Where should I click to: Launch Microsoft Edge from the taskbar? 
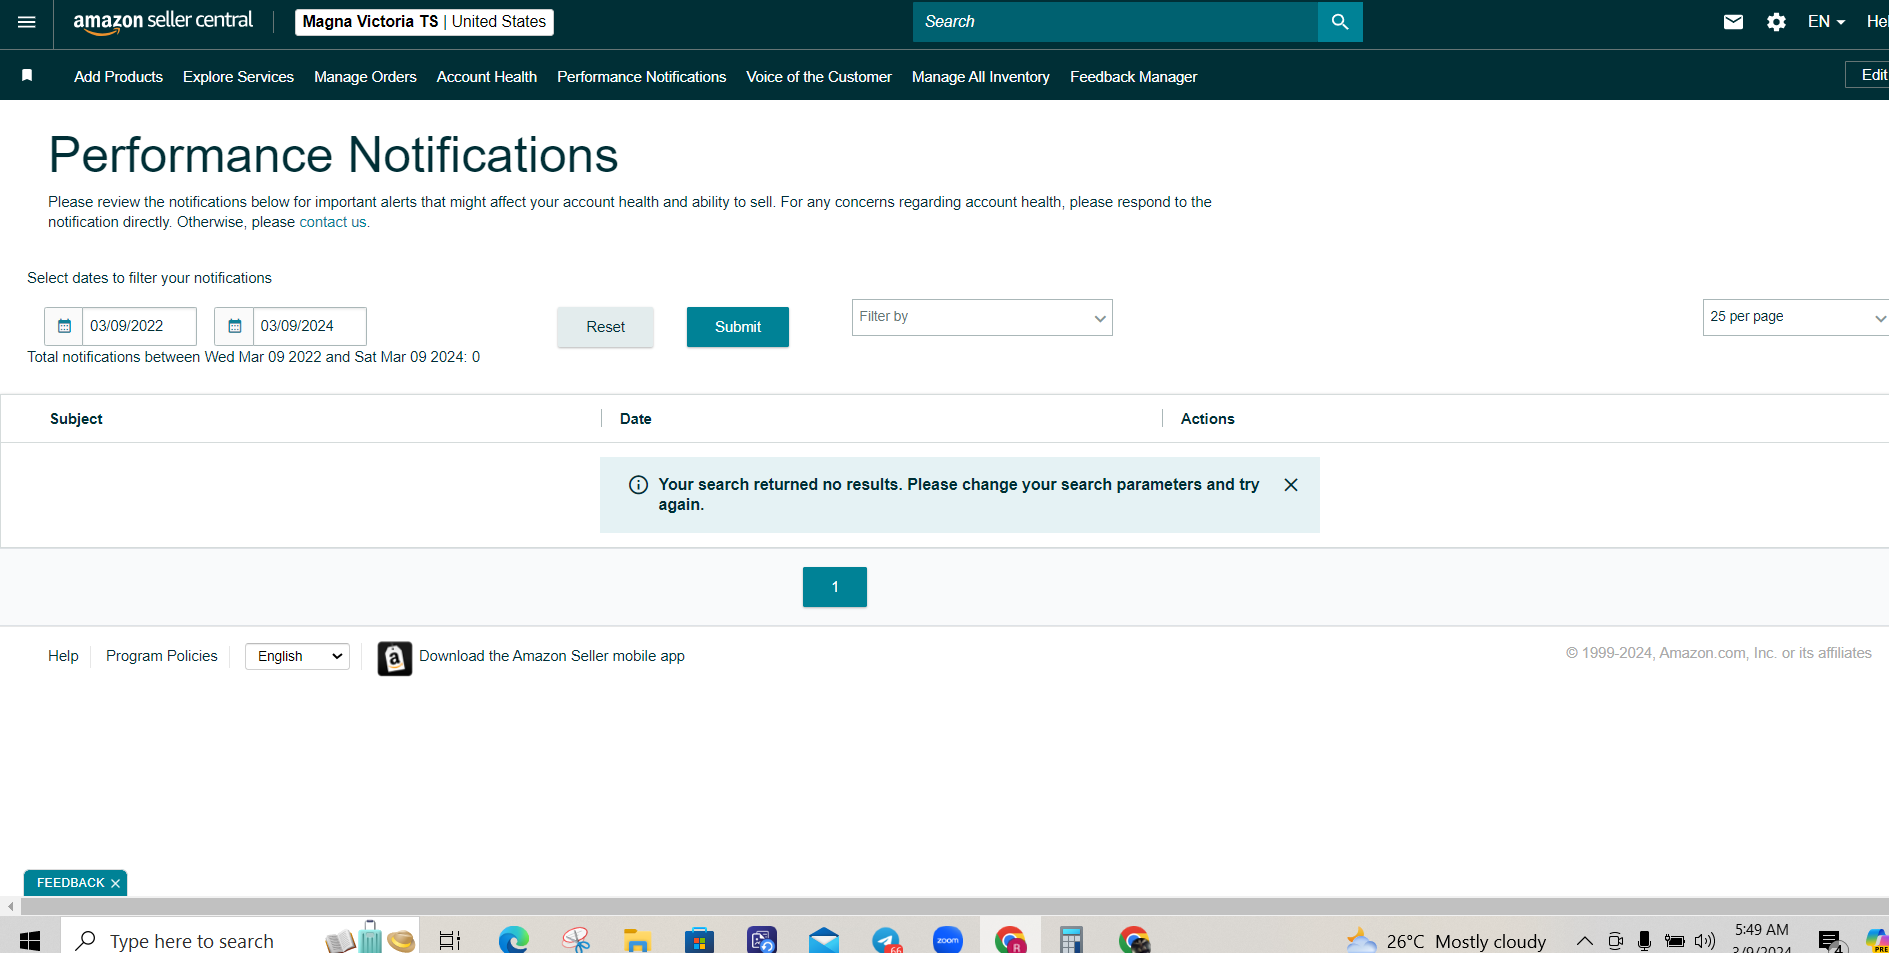(x=513, y=940)
